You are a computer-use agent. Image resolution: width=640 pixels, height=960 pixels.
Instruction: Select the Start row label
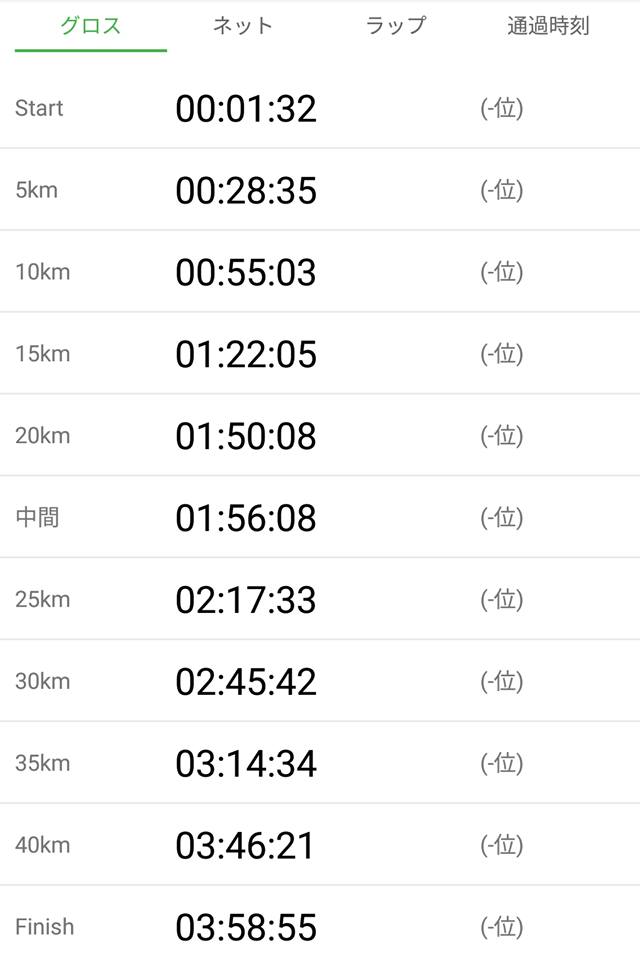click(39, 108)
